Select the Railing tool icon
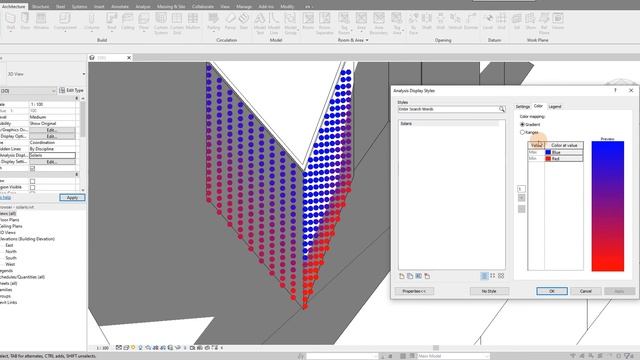This screenshot has width=640, height=360. (213, 18)
